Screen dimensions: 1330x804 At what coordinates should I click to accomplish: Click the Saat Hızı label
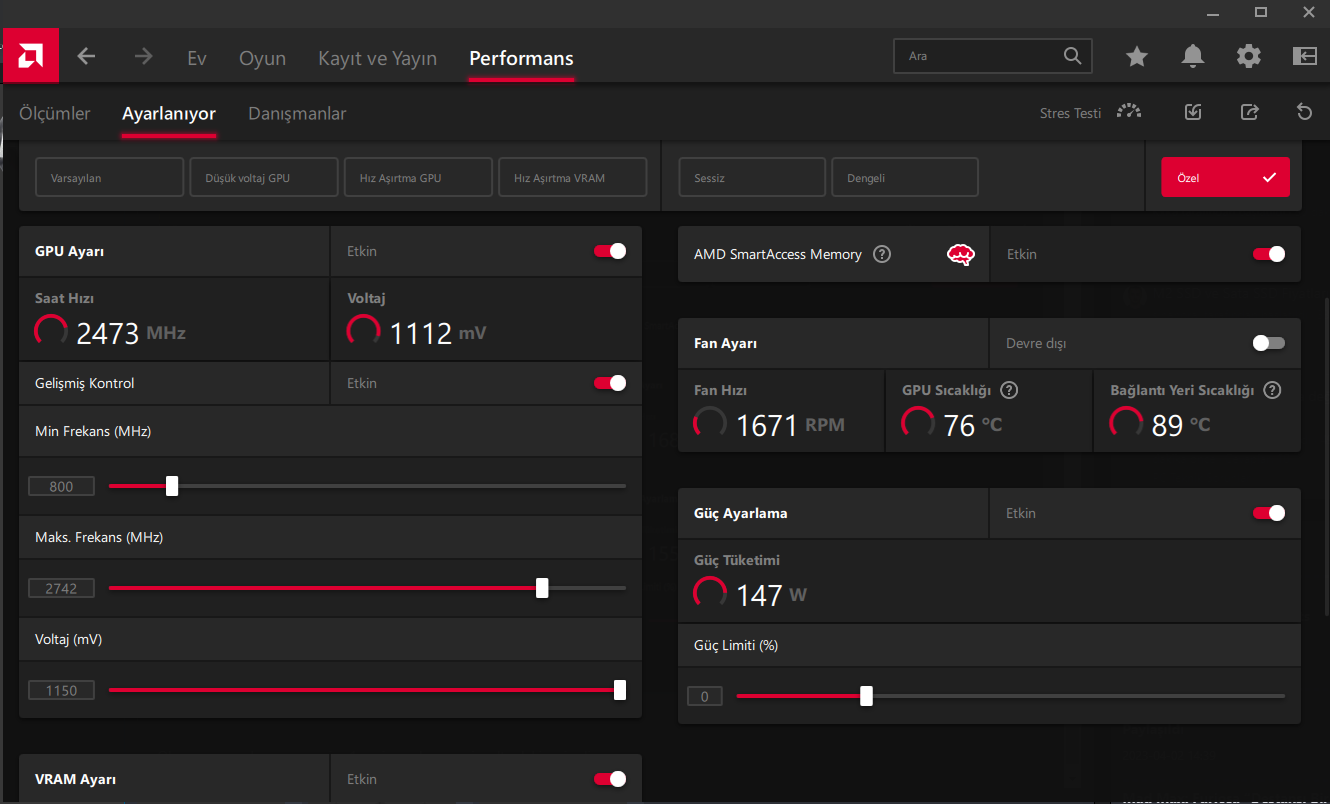(65, 298)
